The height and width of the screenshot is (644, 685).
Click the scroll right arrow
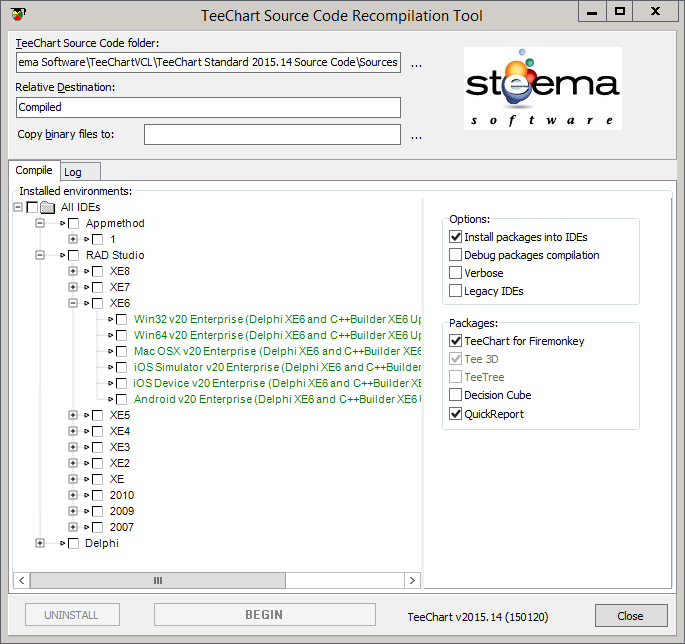[x=412, y=581]
